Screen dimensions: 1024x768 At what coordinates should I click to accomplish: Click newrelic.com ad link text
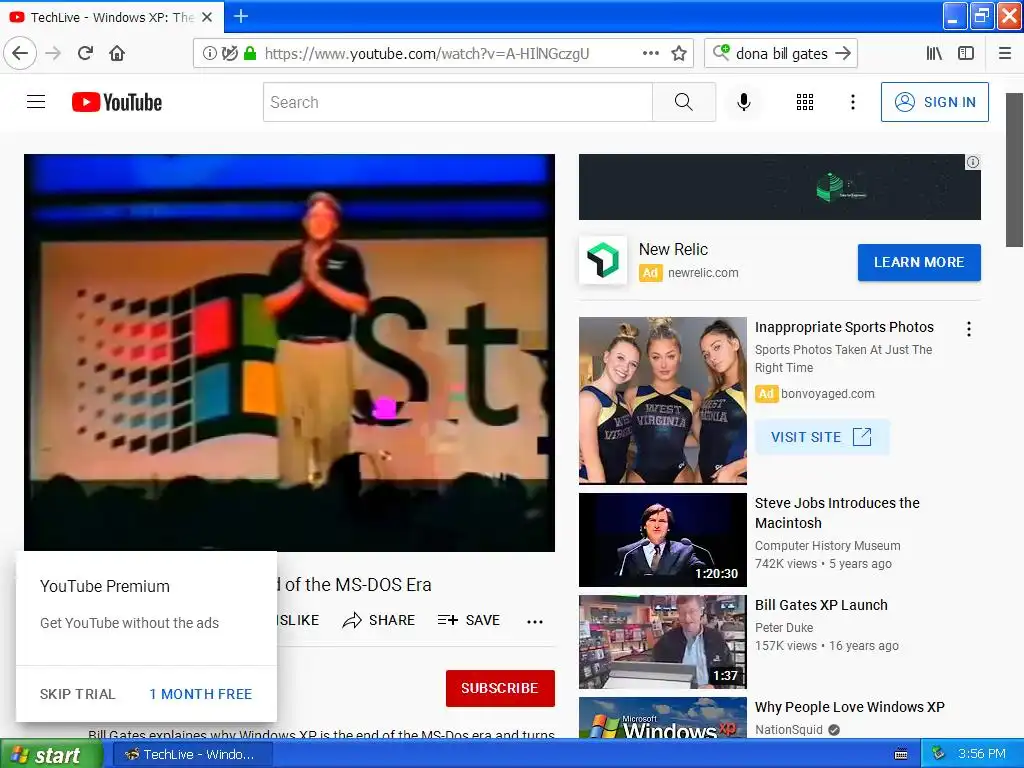pos(703,272)
